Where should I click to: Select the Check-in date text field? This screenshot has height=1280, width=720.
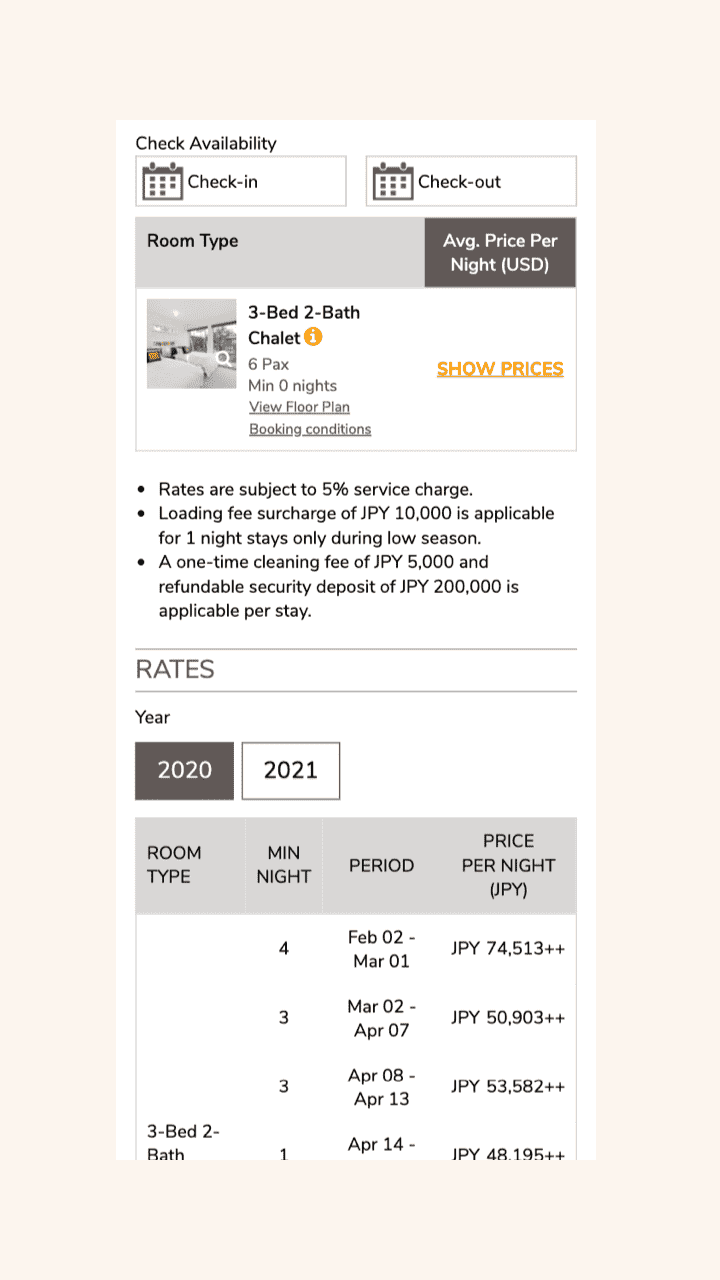point(241,181)
